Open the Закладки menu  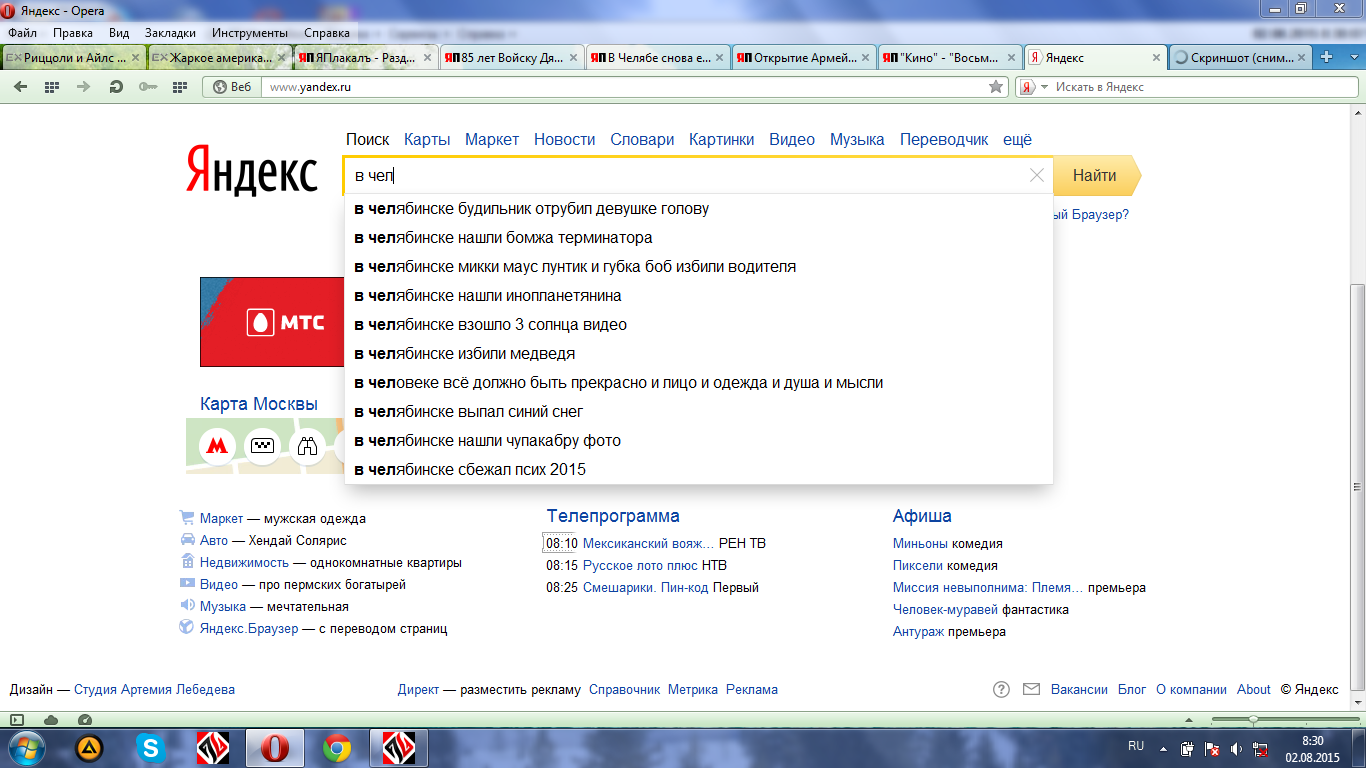point(170,32)
